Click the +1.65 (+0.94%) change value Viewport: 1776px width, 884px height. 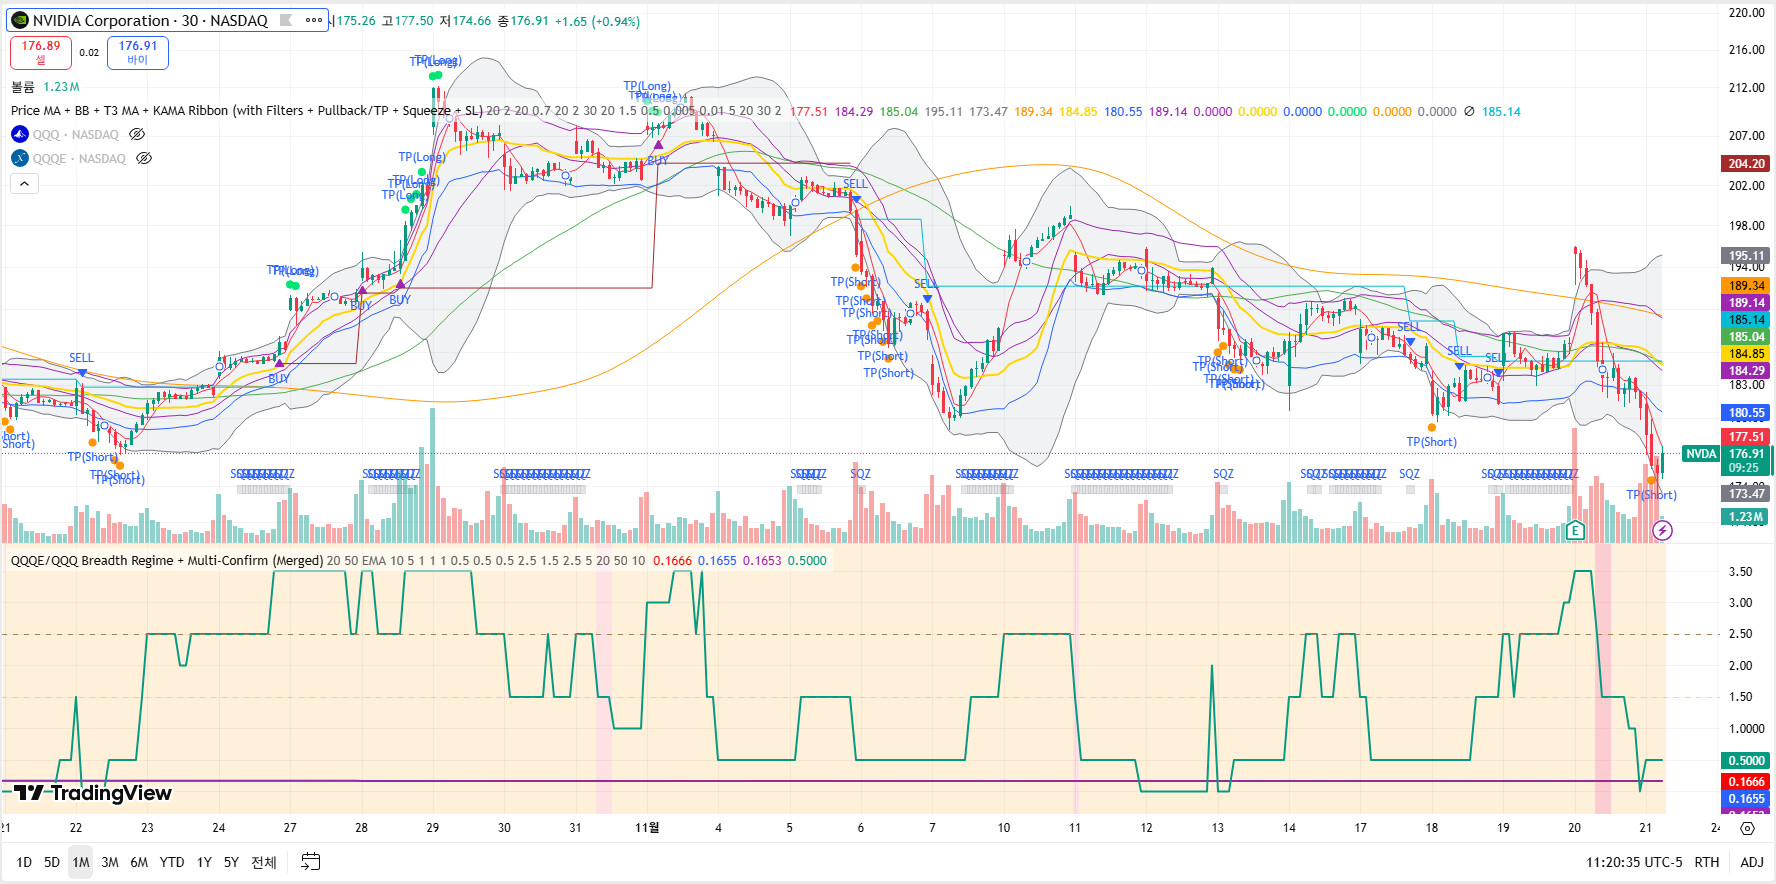coord(597,21)
